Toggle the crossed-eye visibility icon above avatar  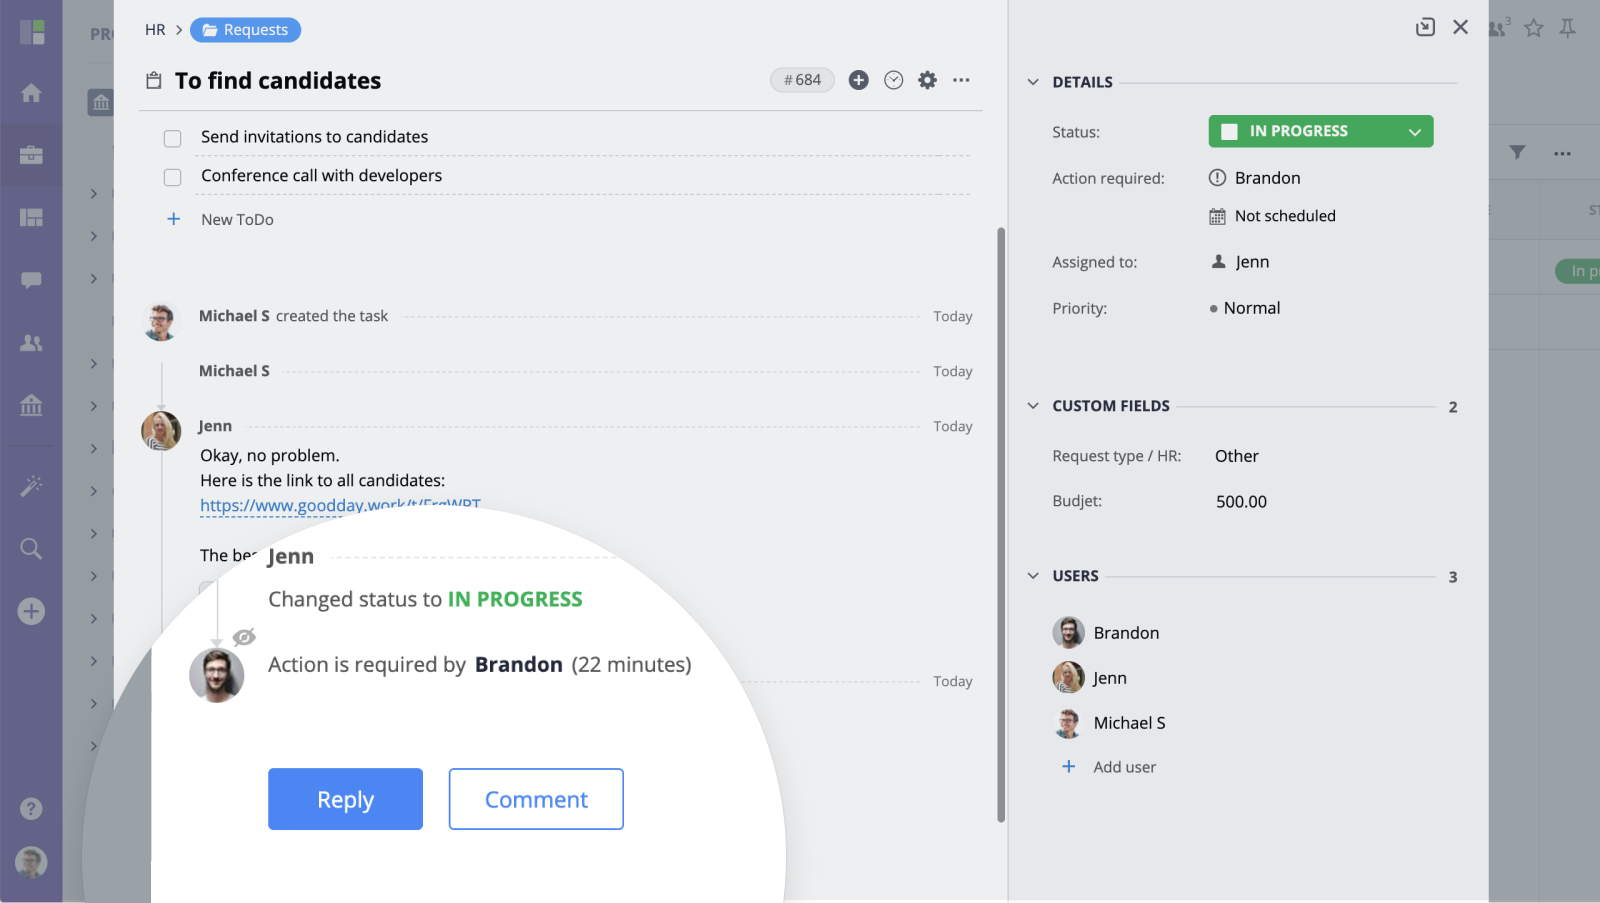pyautogui.click(x=244, y=637)
